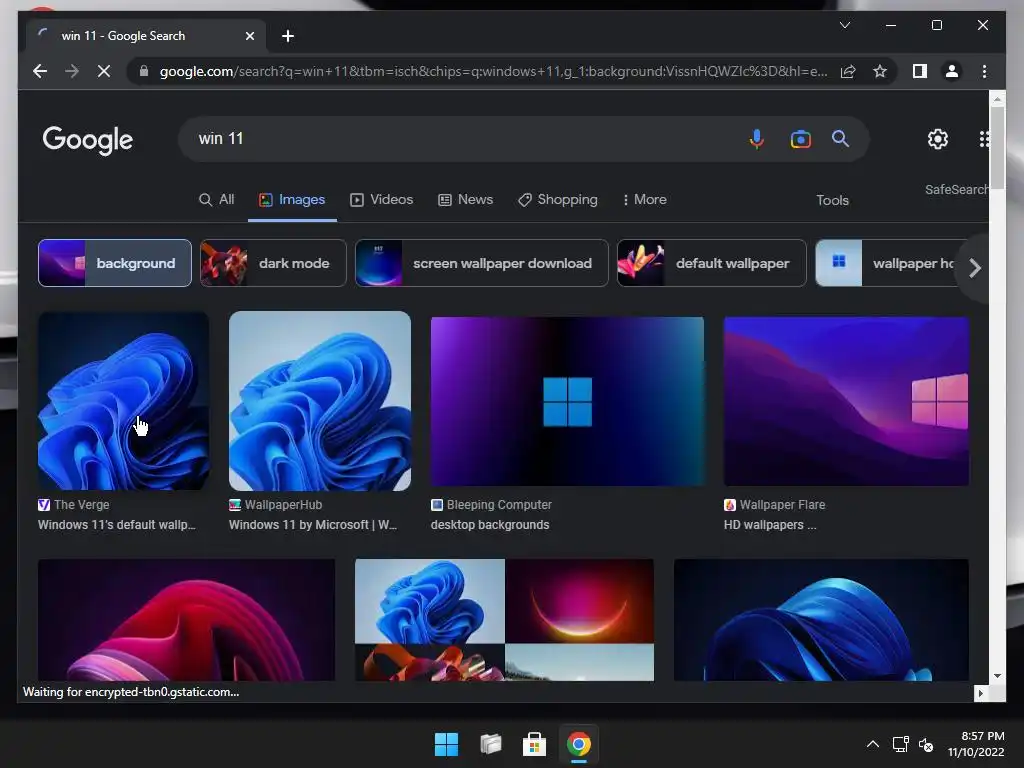Click the scrollbar up arrow
1024x768 pixels.
click(997, 99)
